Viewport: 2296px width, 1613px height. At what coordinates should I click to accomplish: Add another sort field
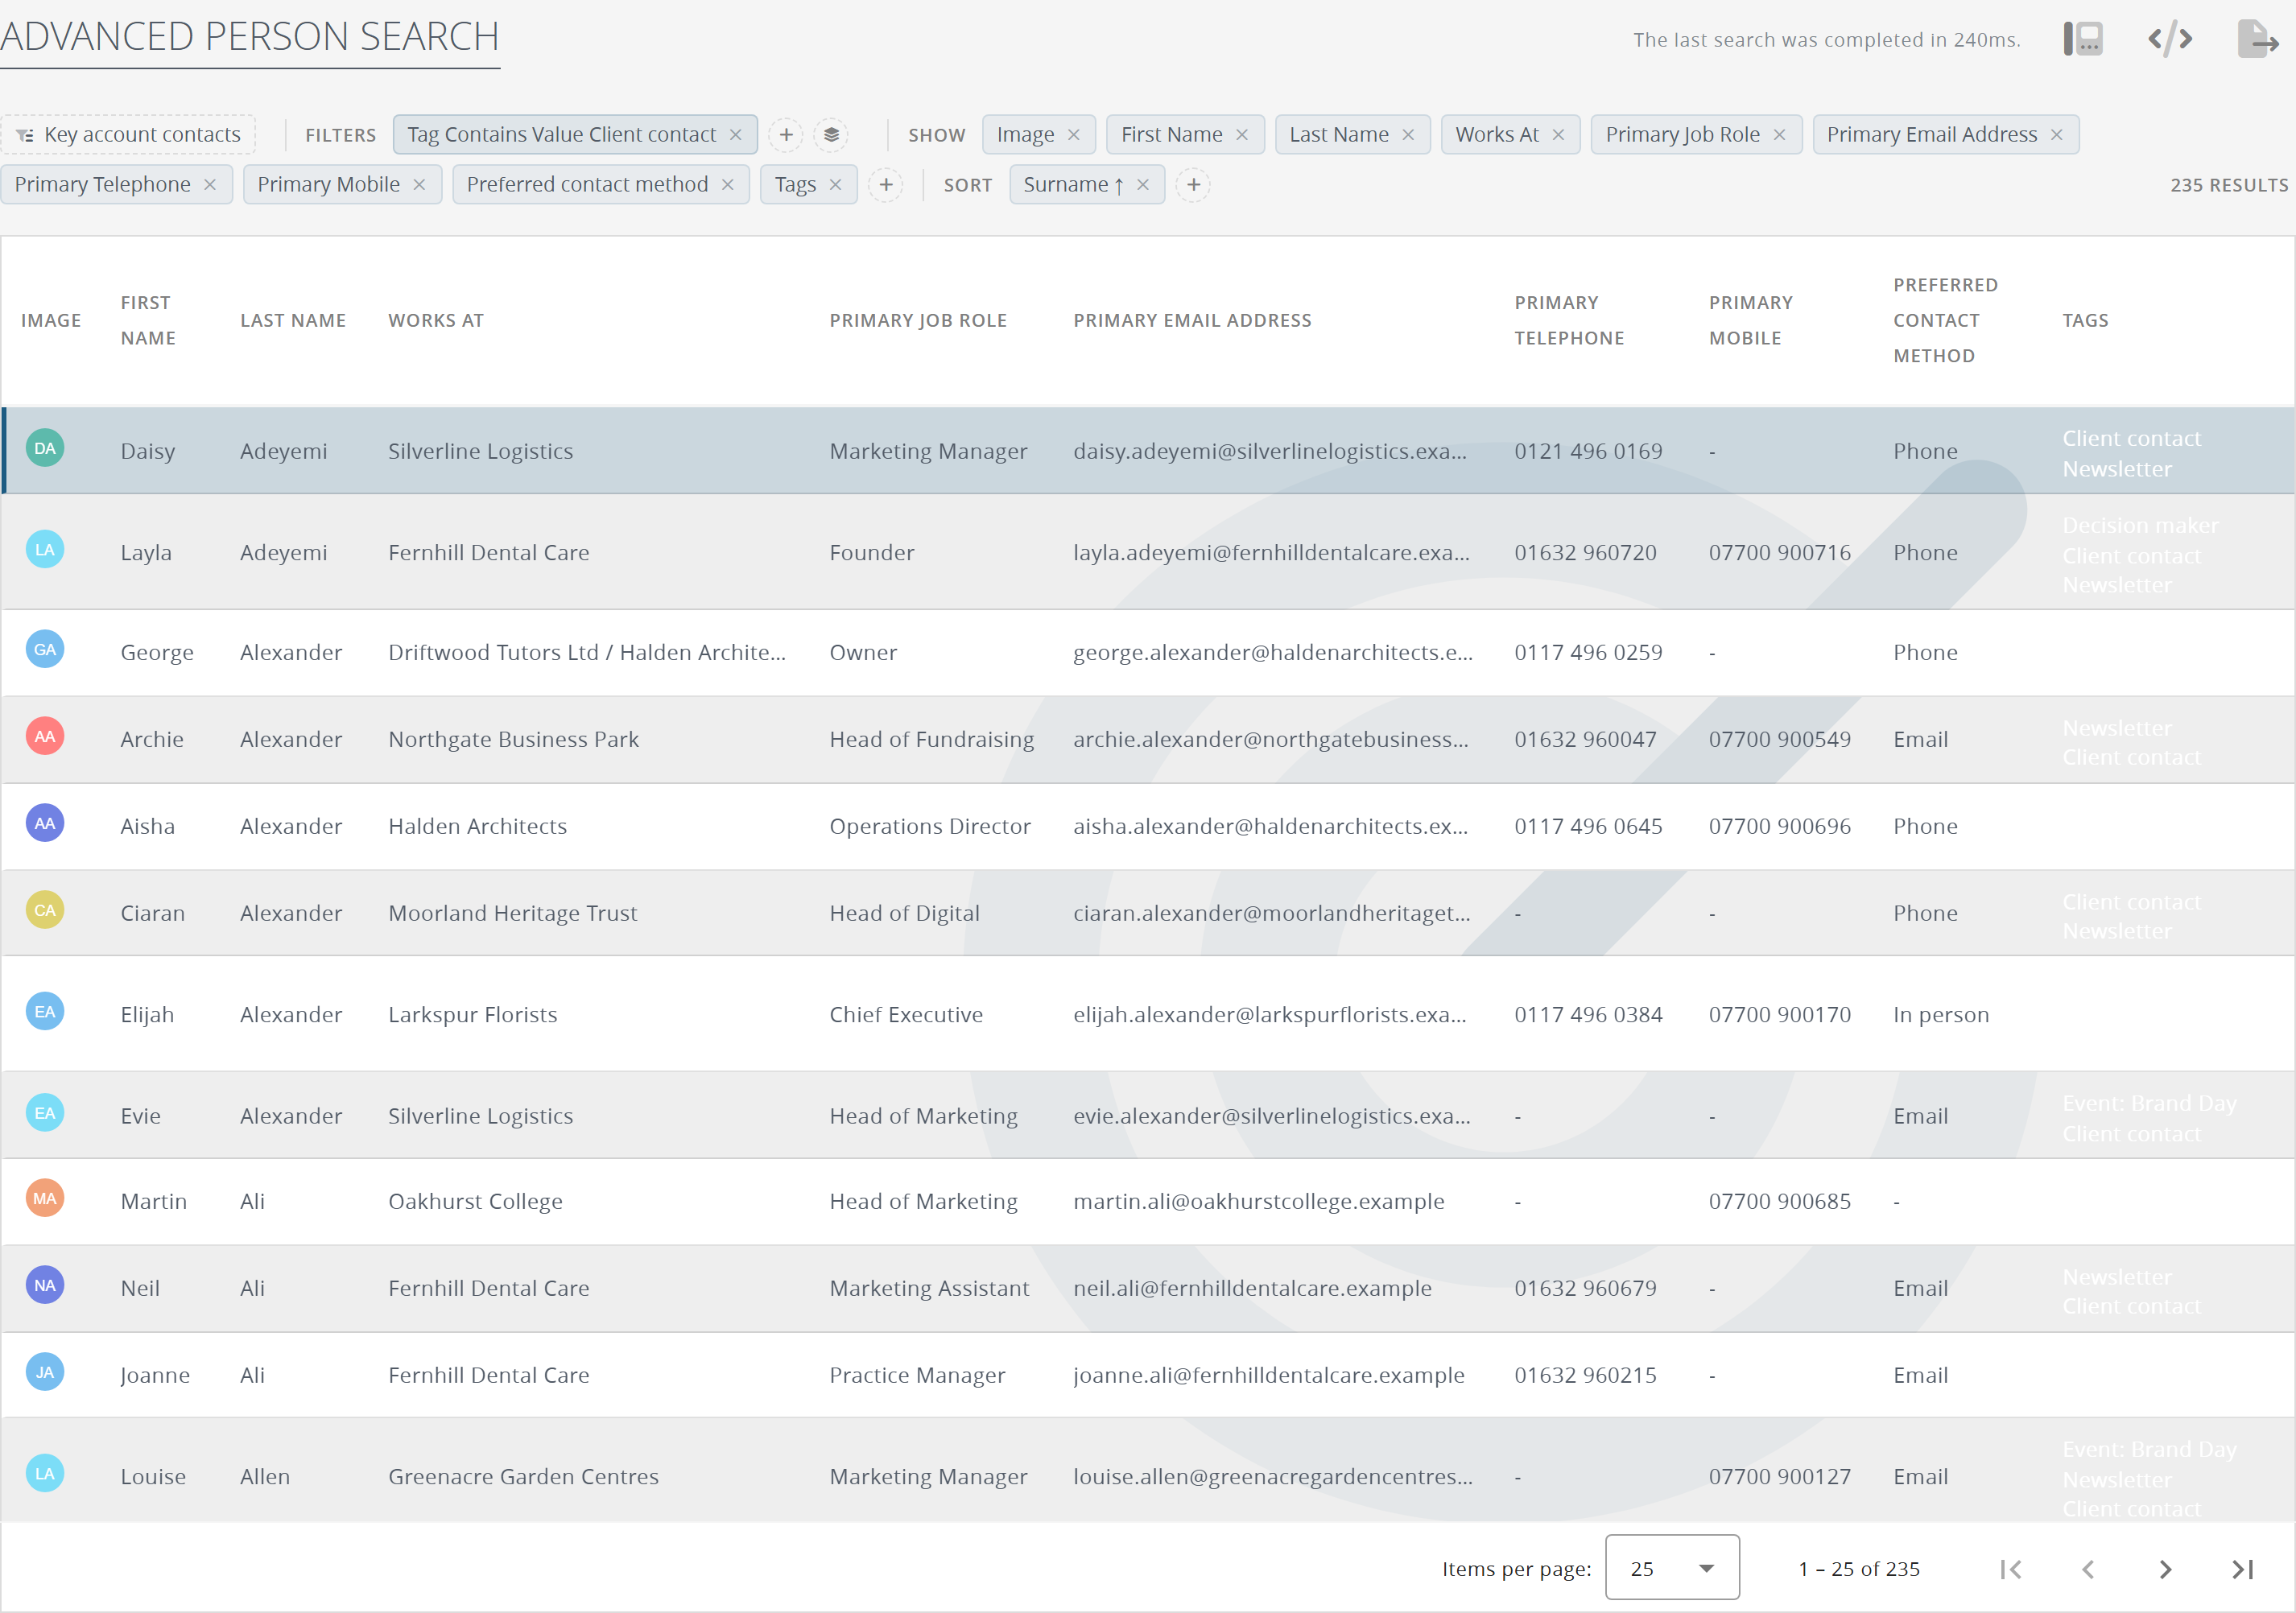point(1193,184)
